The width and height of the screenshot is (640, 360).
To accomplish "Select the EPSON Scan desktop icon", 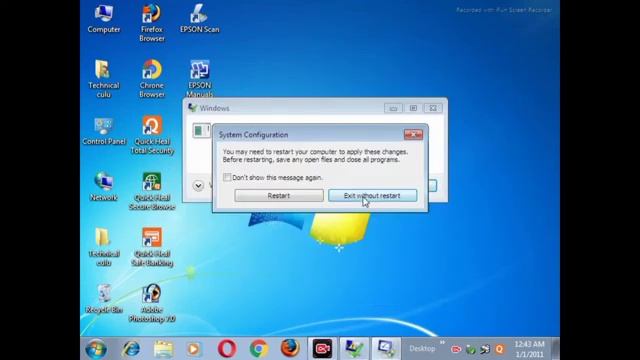I will [x=200, y=19].
